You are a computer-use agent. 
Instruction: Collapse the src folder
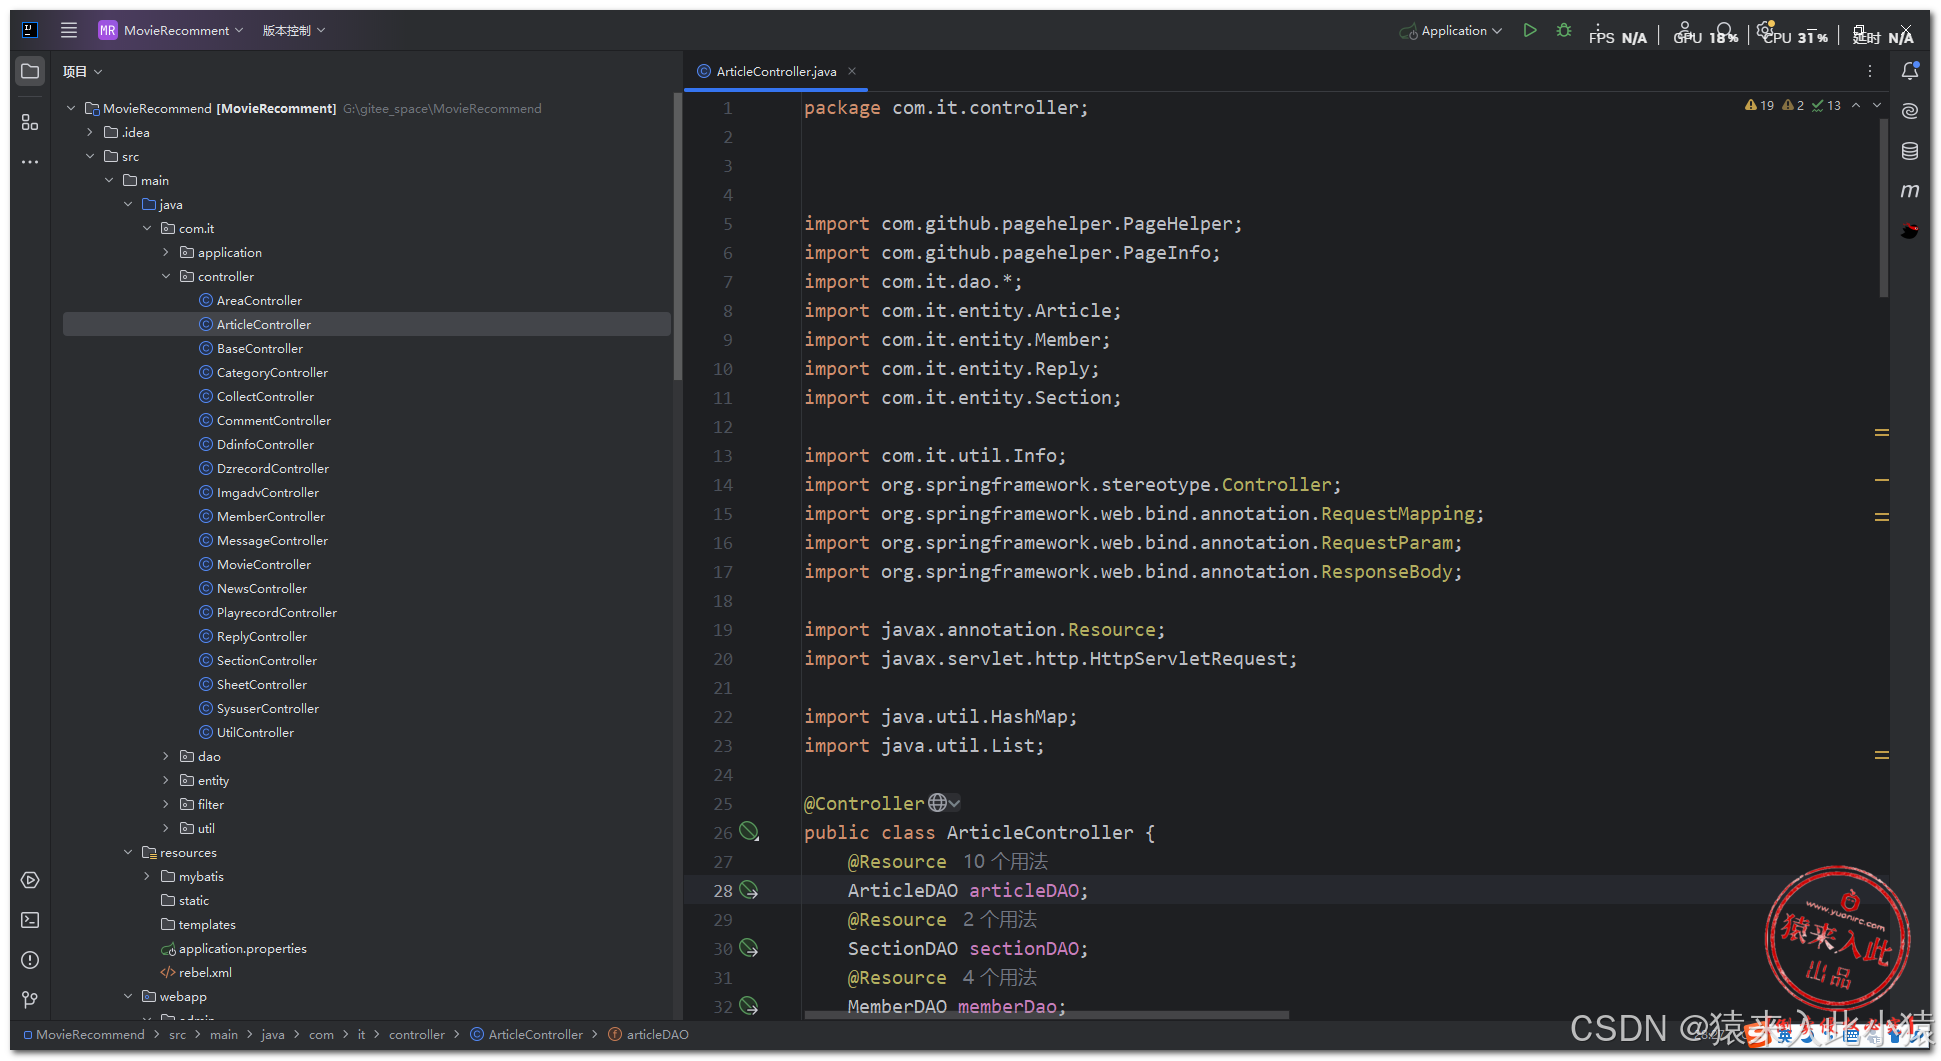pyautogui.click(x=90, y=156)
